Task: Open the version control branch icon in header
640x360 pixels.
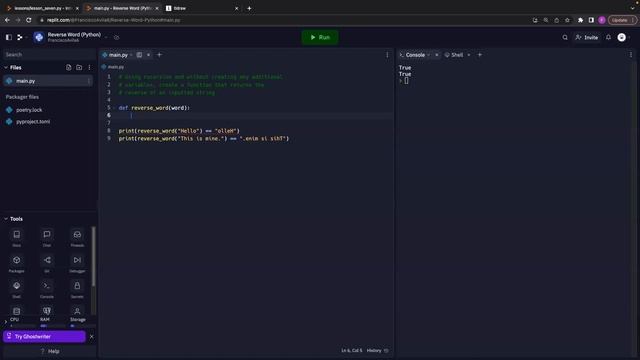Action: (20, 37)
